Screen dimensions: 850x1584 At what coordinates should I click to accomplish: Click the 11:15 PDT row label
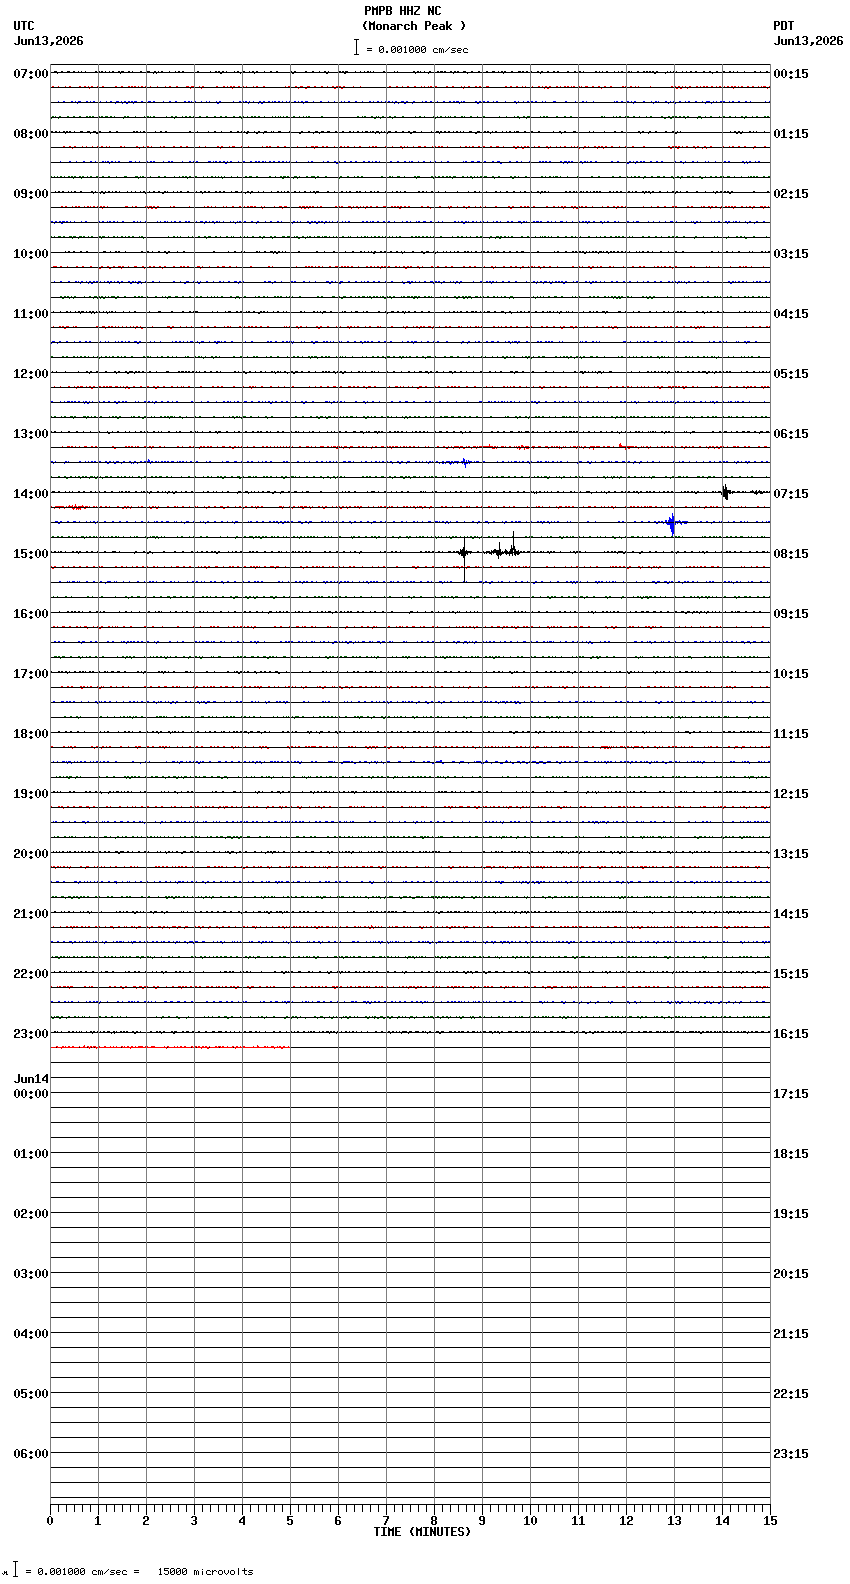coord(791,734)
